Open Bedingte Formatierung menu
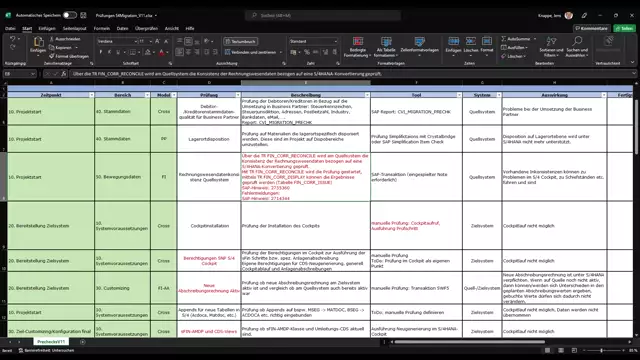640x360 pixels. coord(358,47)
